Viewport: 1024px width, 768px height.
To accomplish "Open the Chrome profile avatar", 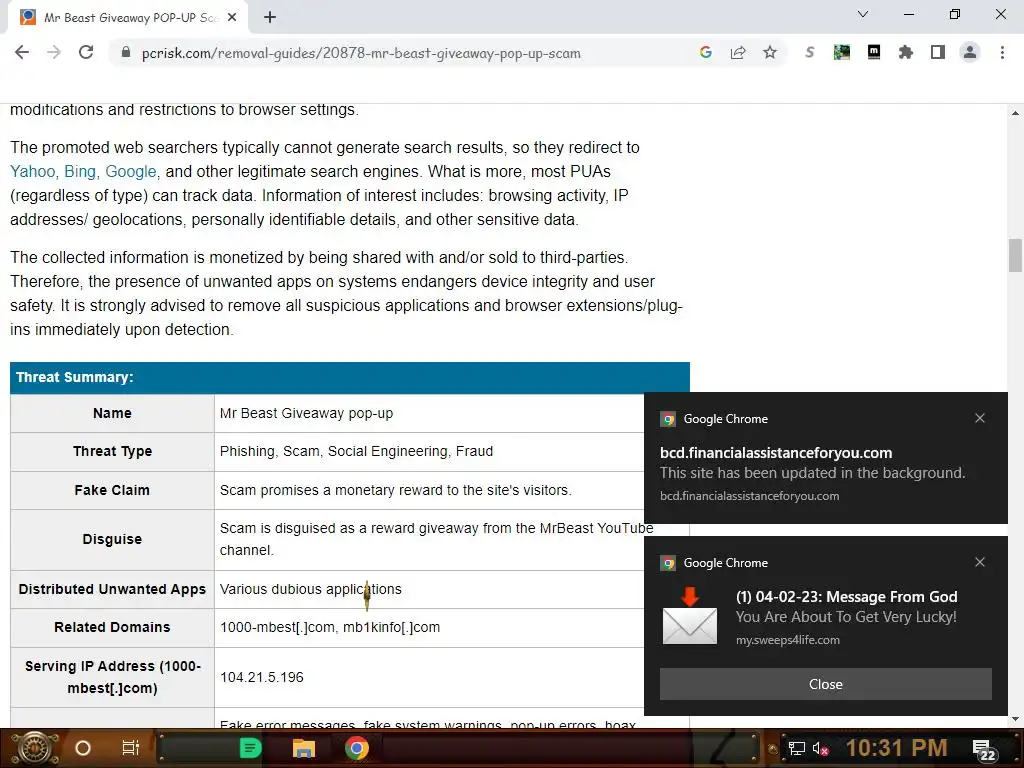I will [x=970, y=52].
